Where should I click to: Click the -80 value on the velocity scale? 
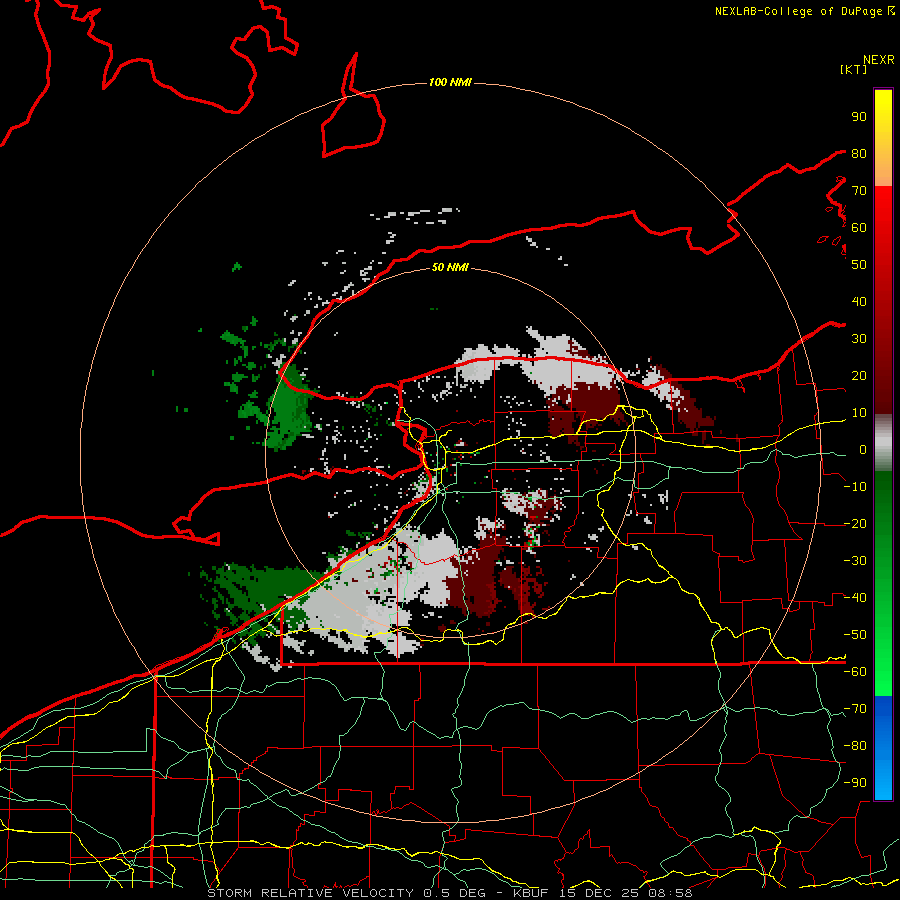click(x=855, y=746)
